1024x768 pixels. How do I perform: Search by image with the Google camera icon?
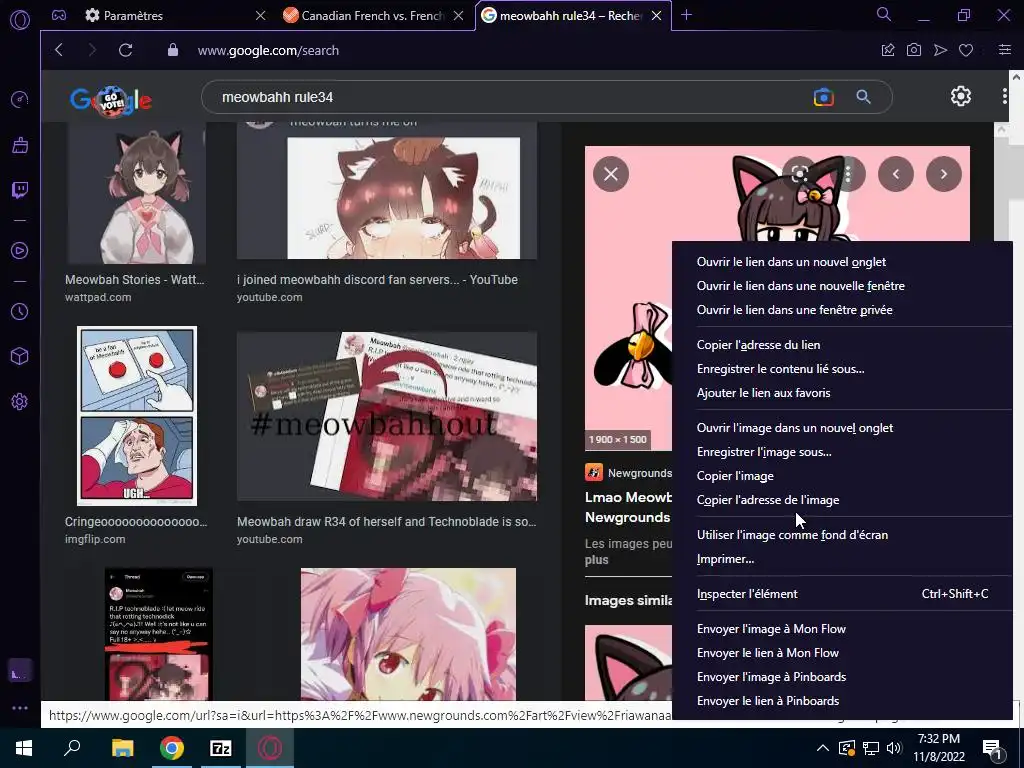824,97
